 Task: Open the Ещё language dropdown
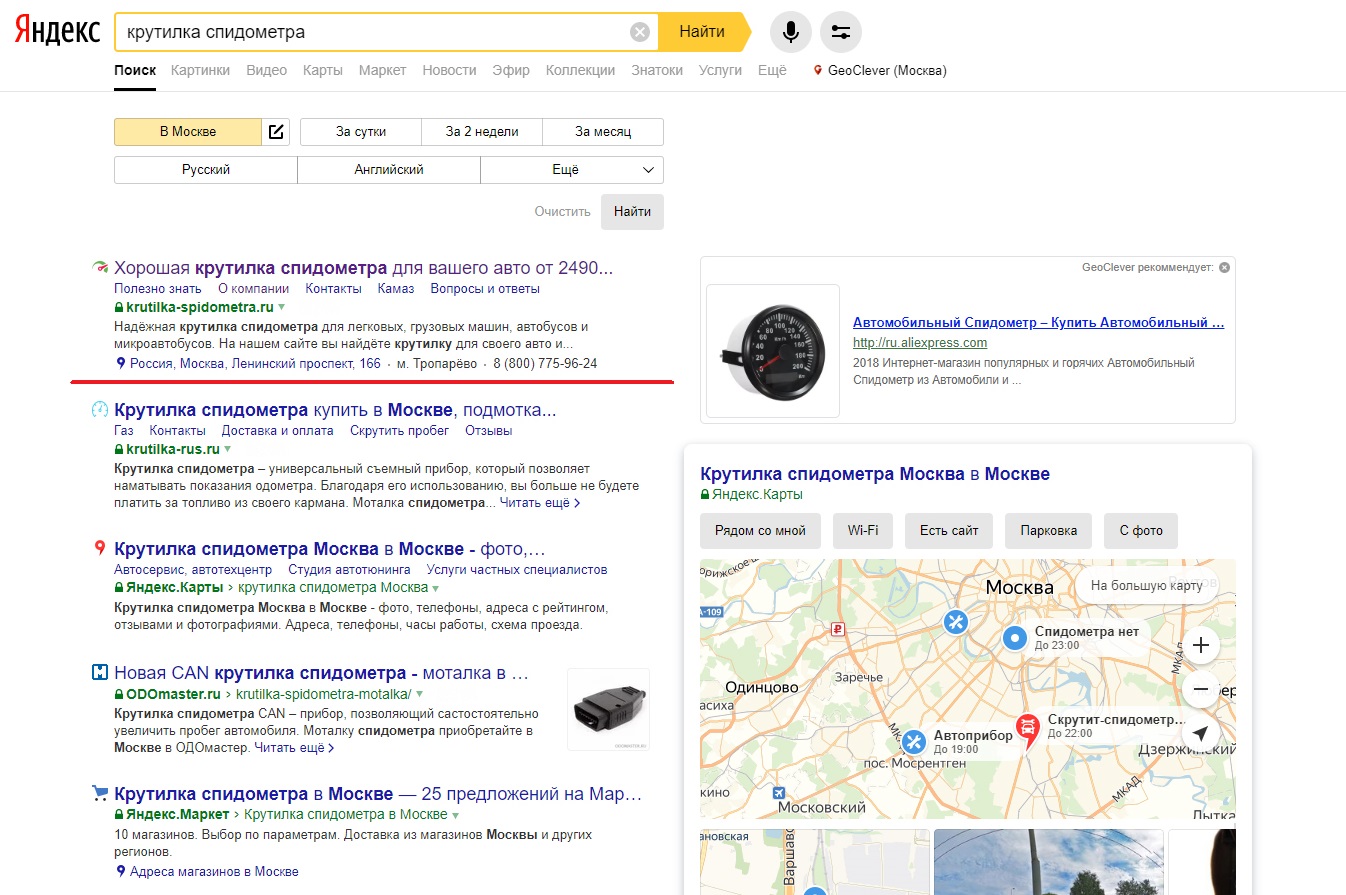coord(572,170)
